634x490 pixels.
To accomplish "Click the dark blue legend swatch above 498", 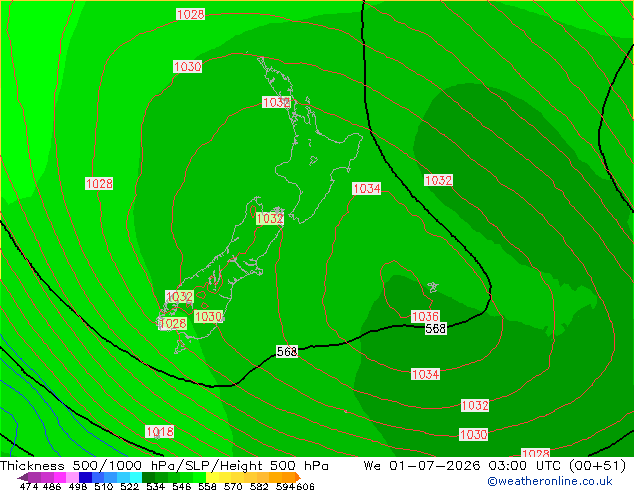I will [85, 477].
